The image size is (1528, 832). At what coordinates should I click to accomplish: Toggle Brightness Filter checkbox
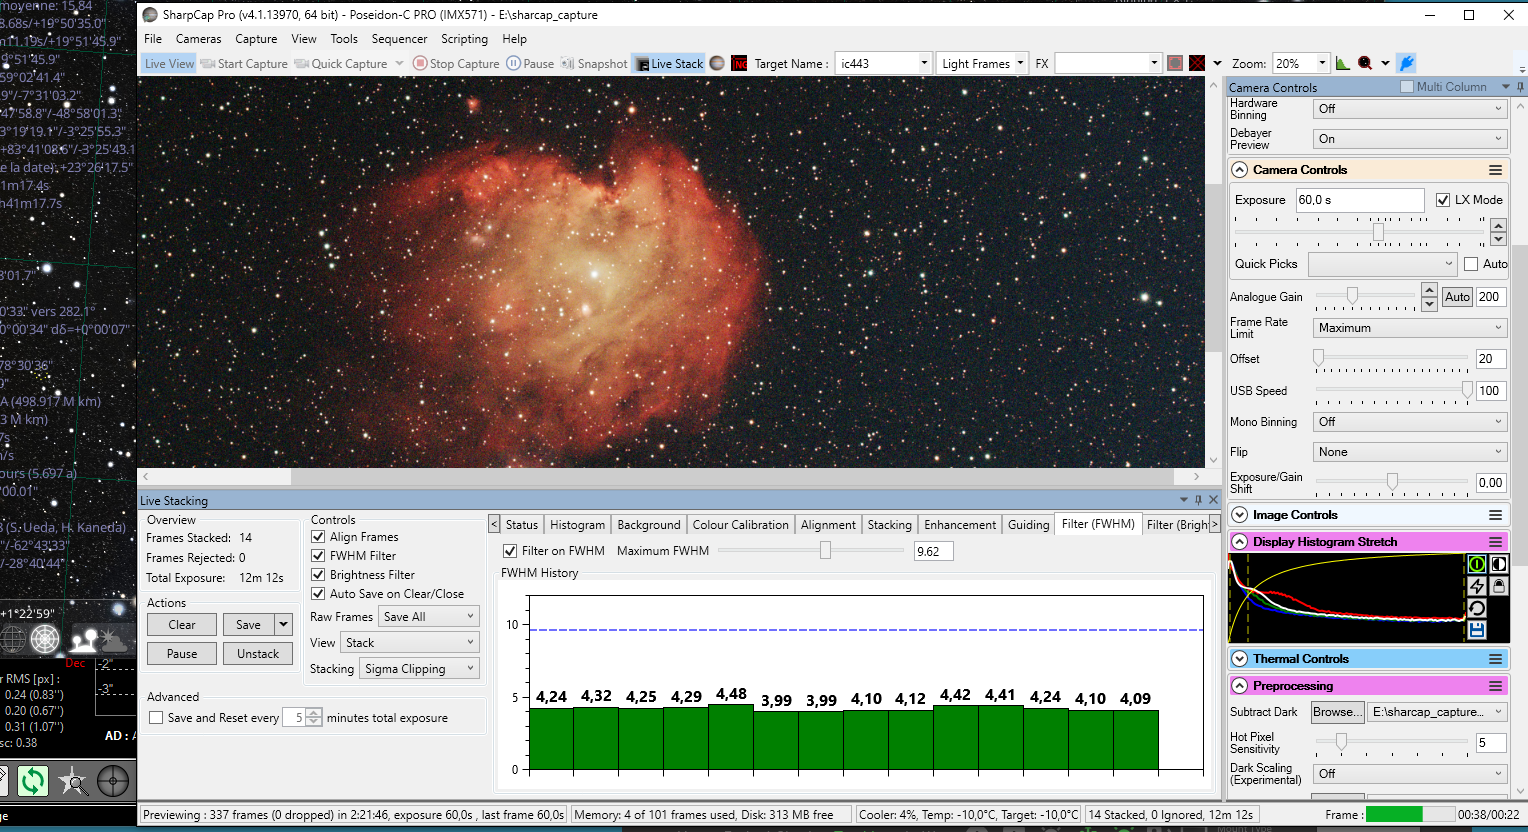318,575
